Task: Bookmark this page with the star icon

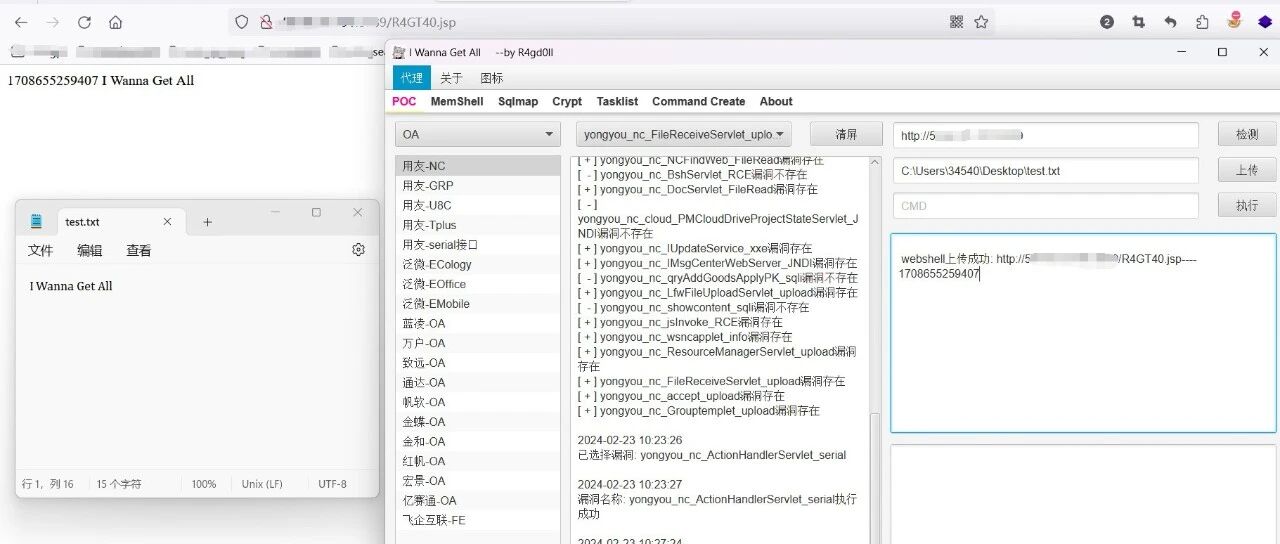Action: click(981, 22)
